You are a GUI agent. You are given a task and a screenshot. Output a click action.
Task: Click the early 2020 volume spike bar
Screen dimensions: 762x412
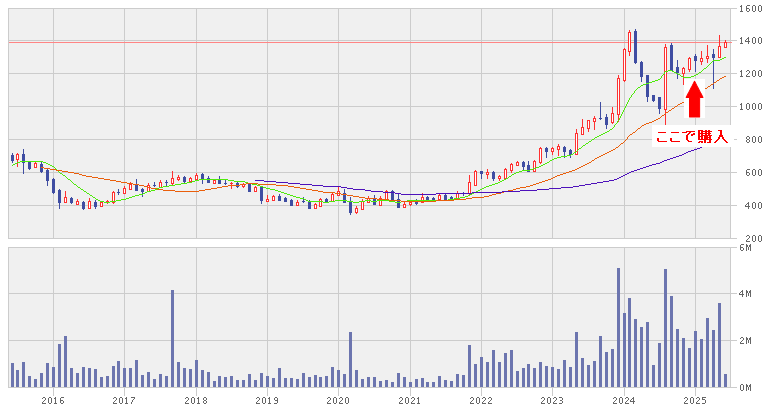350,360
